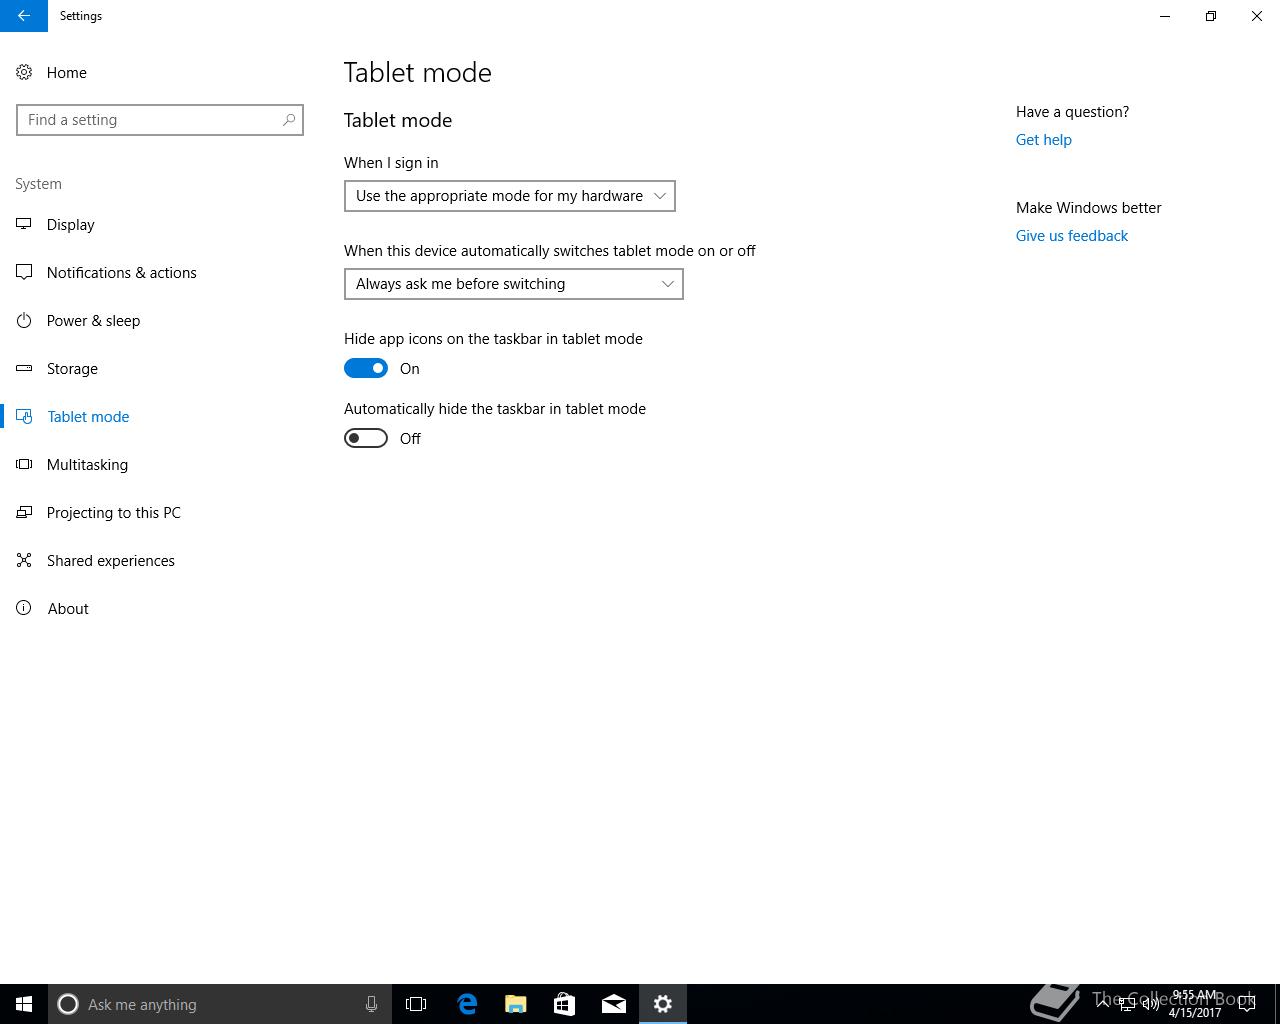The image size is (1280, 1024).
Task: Click the Get help link
Action: coord(1044,140)
